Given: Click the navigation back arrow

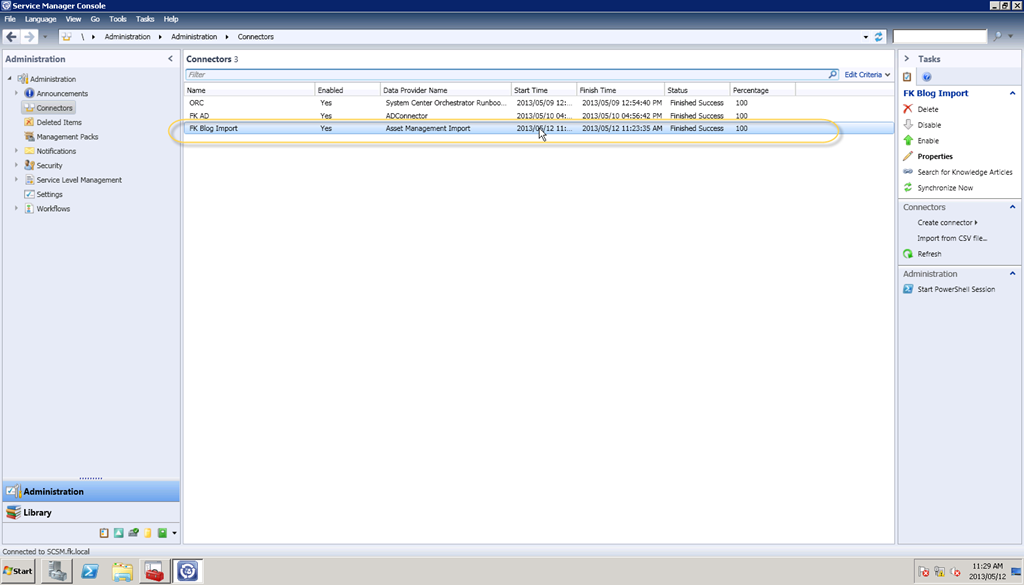Looking at the screenshot, I should (x=12, y=37).
